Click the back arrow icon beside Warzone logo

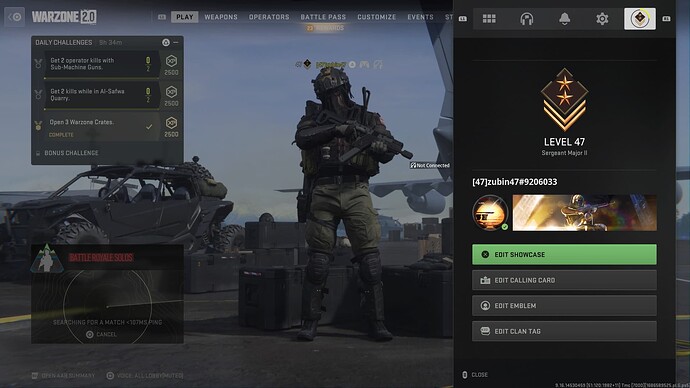(x=15, y=17)
